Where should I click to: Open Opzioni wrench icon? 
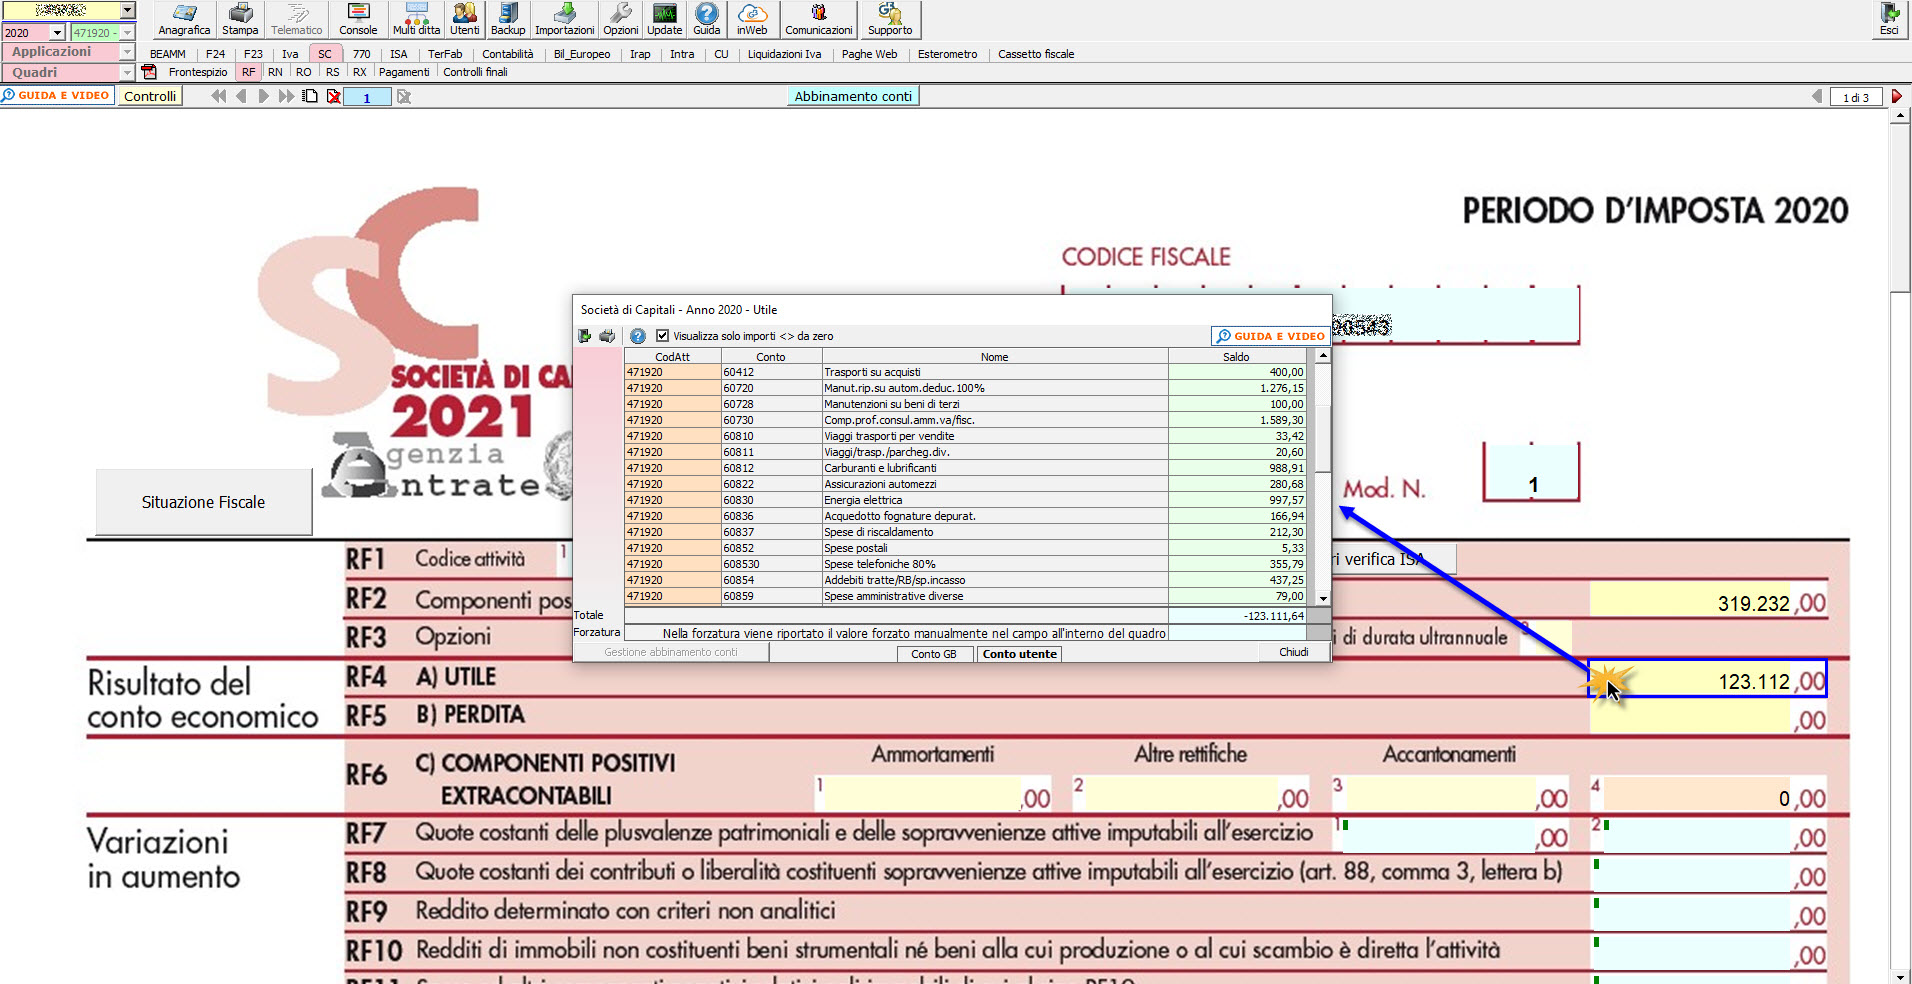pos(620,19)
